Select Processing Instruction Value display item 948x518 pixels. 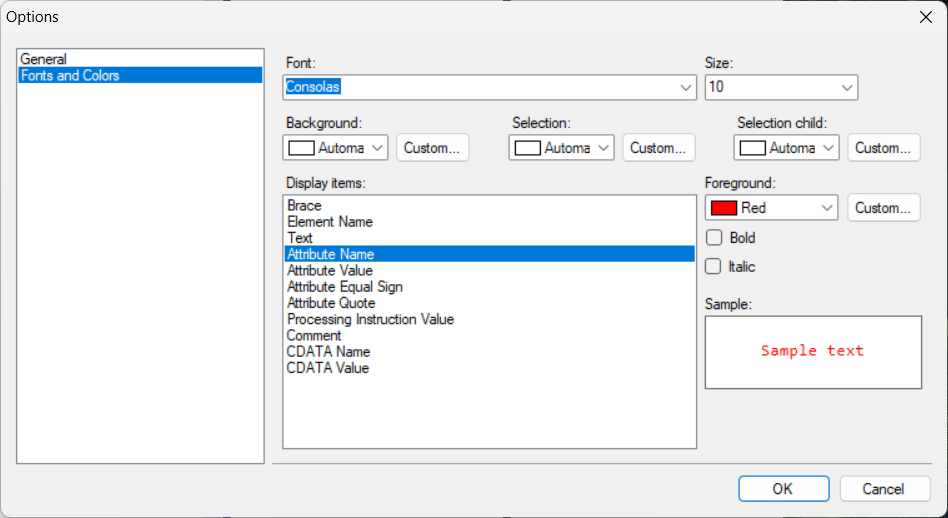coord(489,319)
